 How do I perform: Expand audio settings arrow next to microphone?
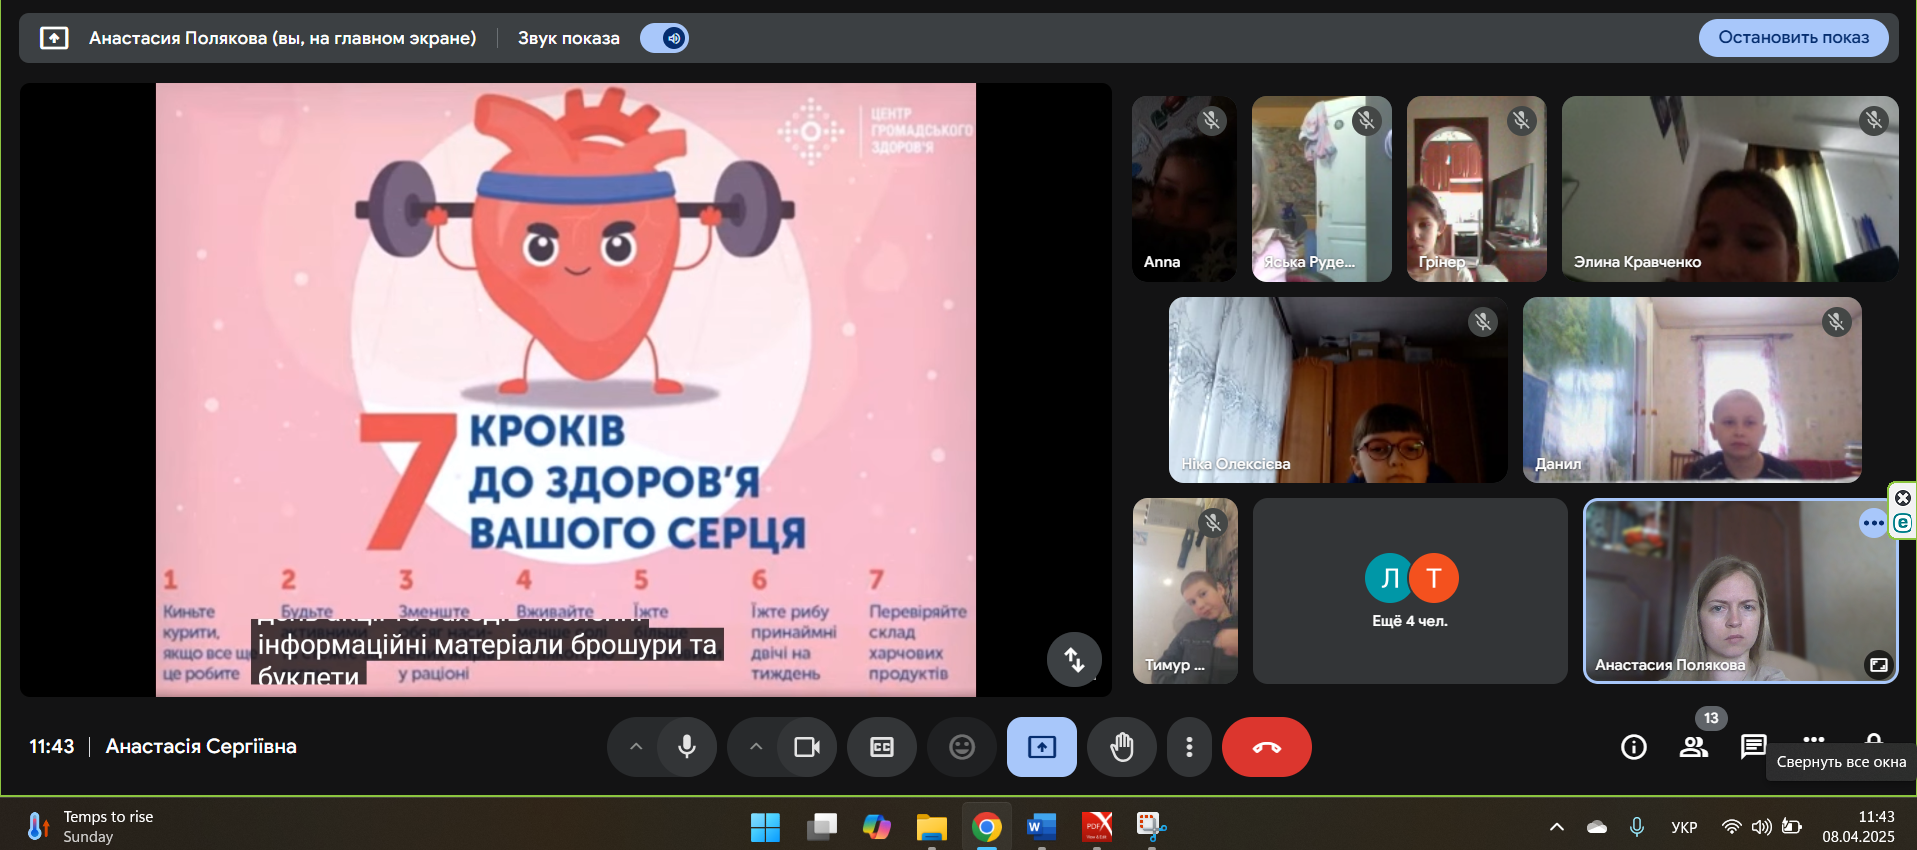[636, 747]
